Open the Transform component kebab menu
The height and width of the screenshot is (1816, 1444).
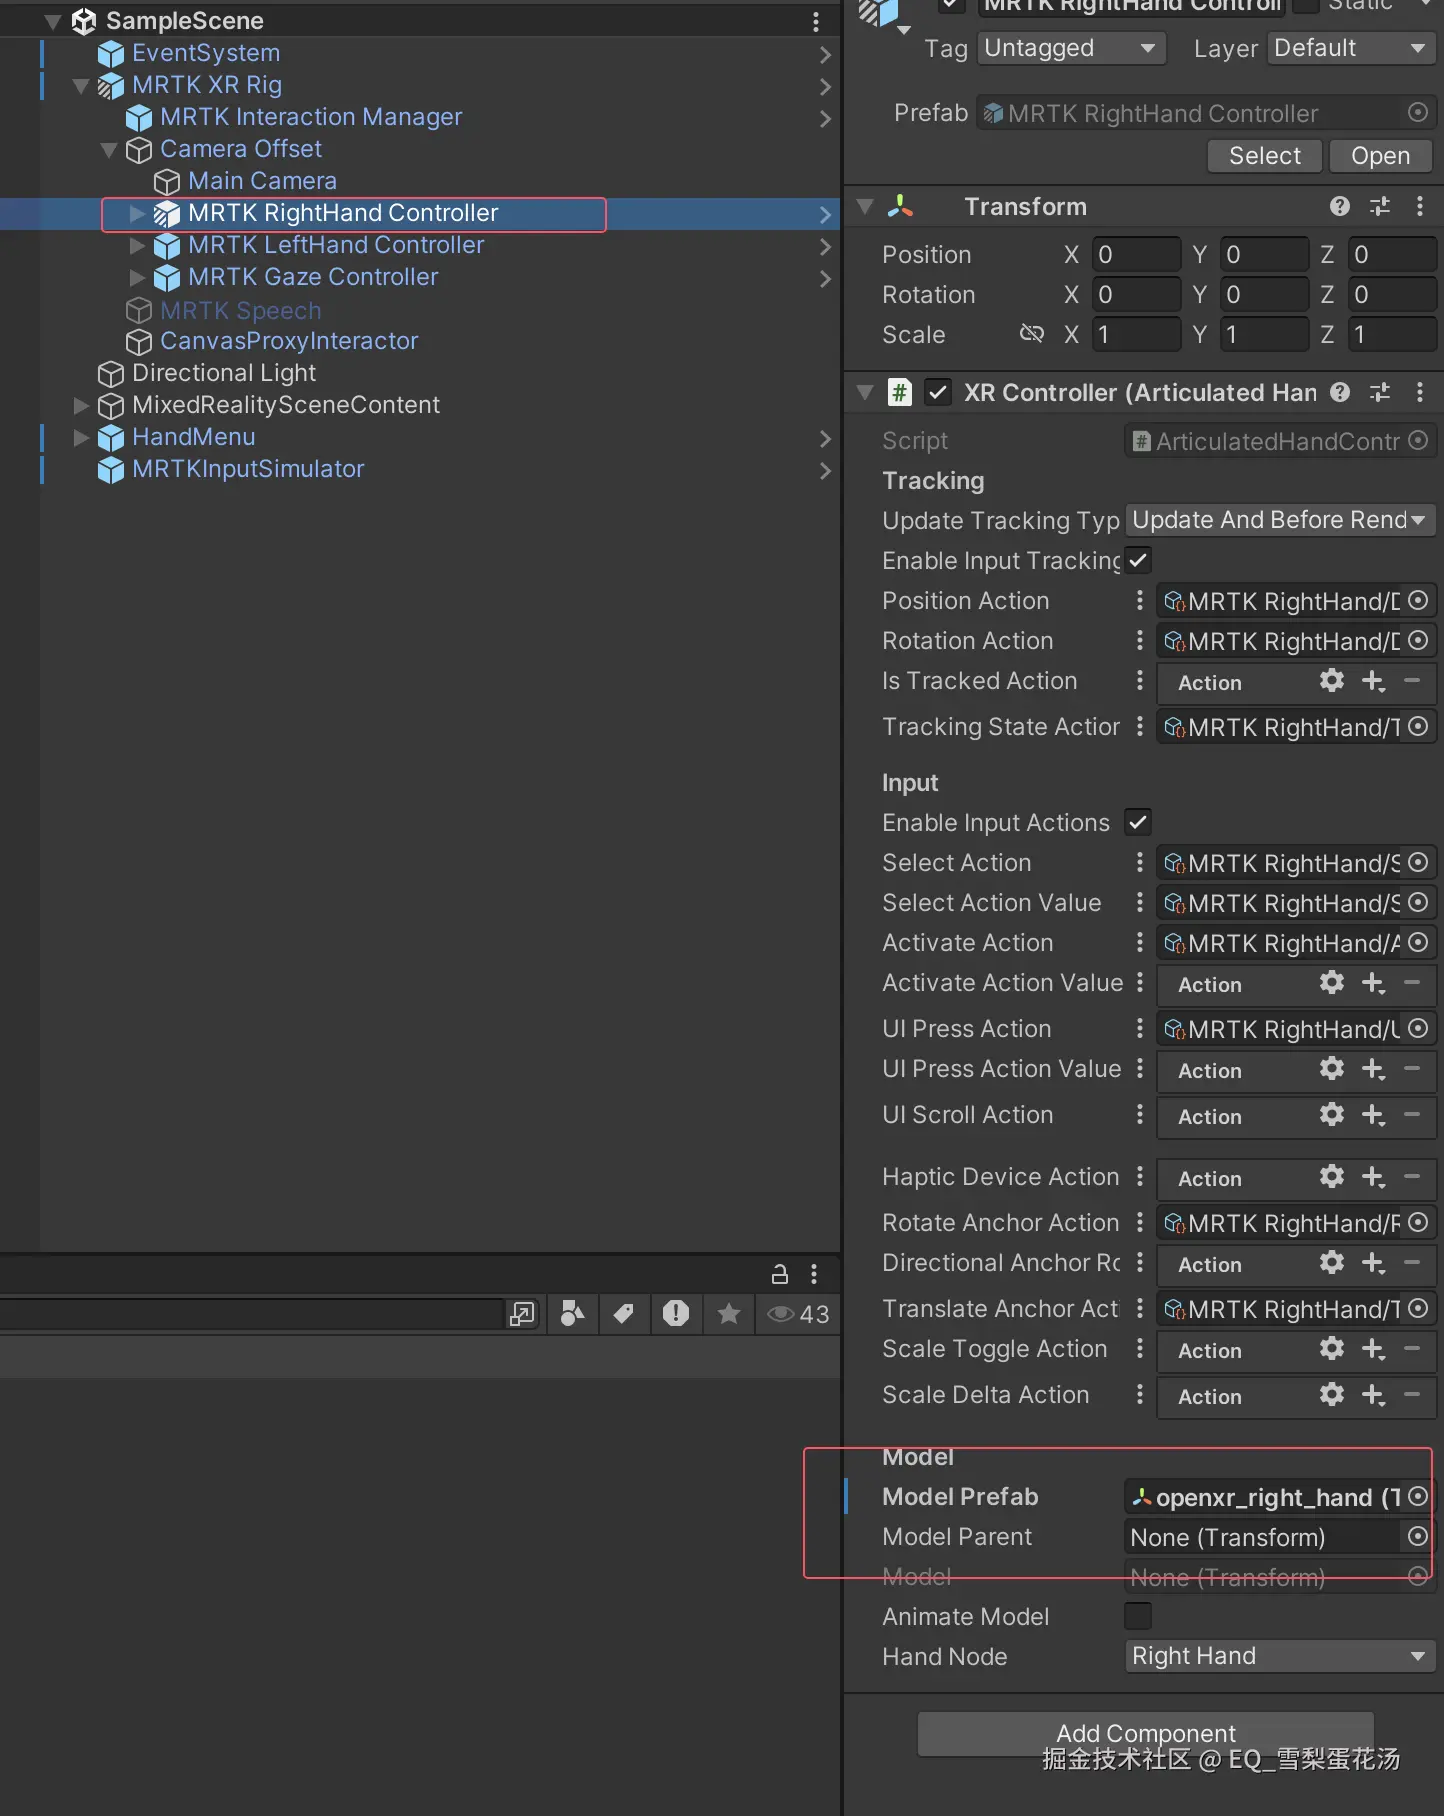tap(1420, 206)
